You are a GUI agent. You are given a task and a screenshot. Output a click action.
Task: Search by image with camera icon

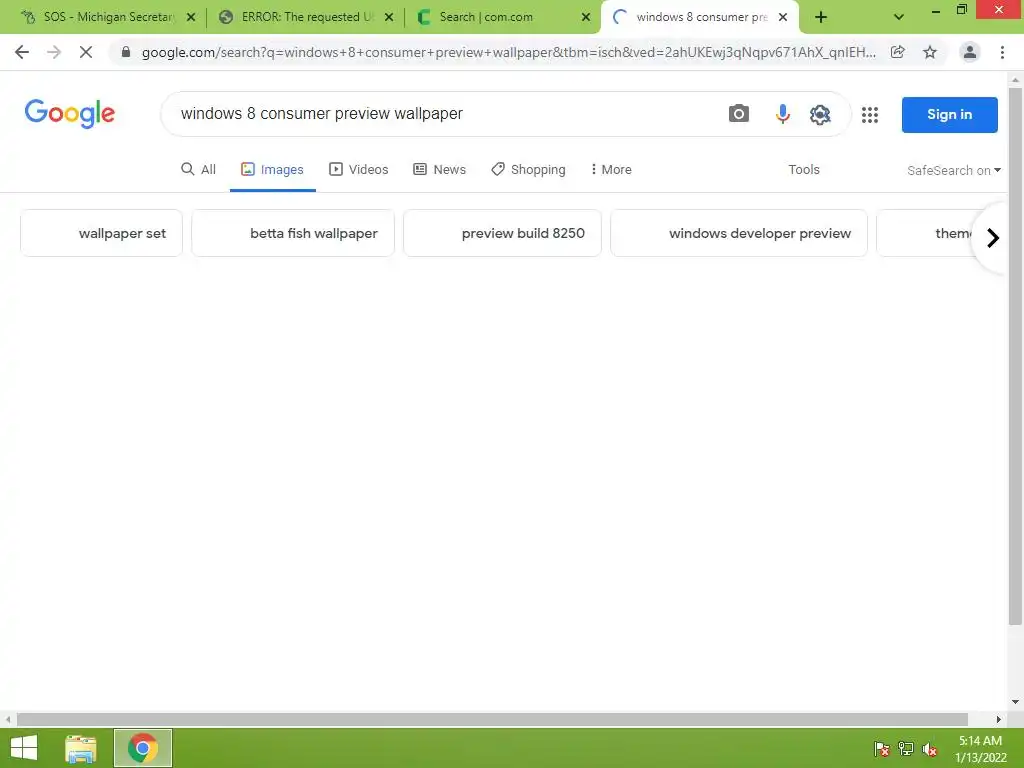click(739, 114)
